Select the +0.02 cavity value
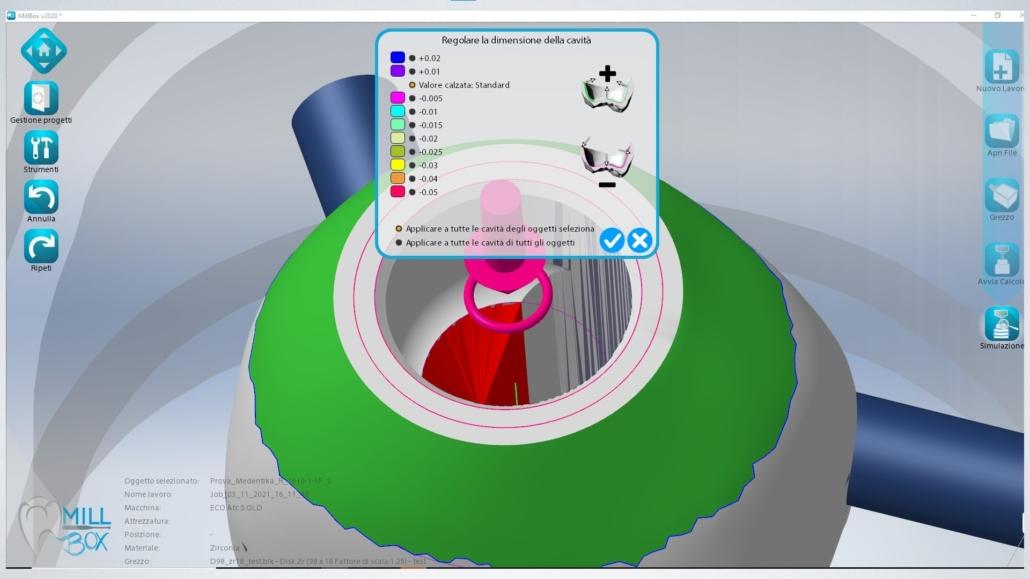Image resolution: width=1030 pixels, height=579 pixels. click(412, 59)
